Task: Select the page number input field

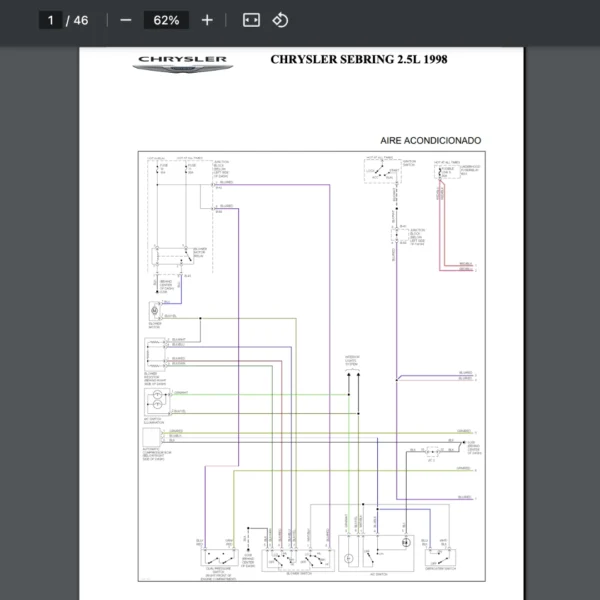Action: [51, 20]
